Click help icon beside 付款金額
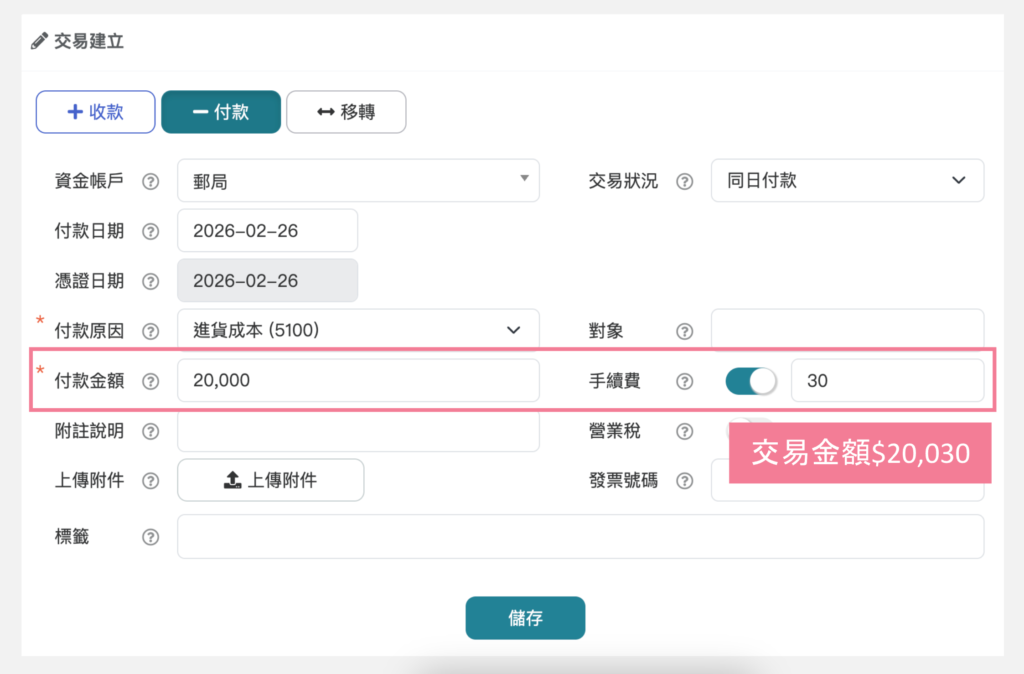The width and height of the screenshot is (1024, 674). 150,381
